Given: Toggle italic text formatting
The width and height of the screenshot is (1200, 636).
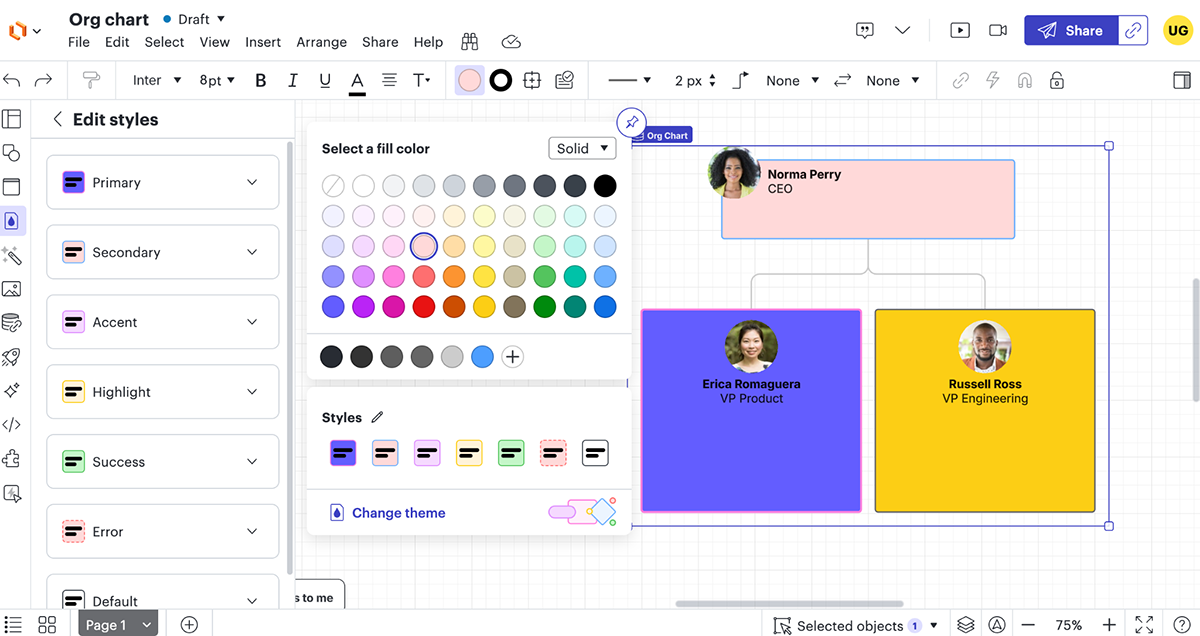Looking at the screenshot, I should (x=293, y=81).
